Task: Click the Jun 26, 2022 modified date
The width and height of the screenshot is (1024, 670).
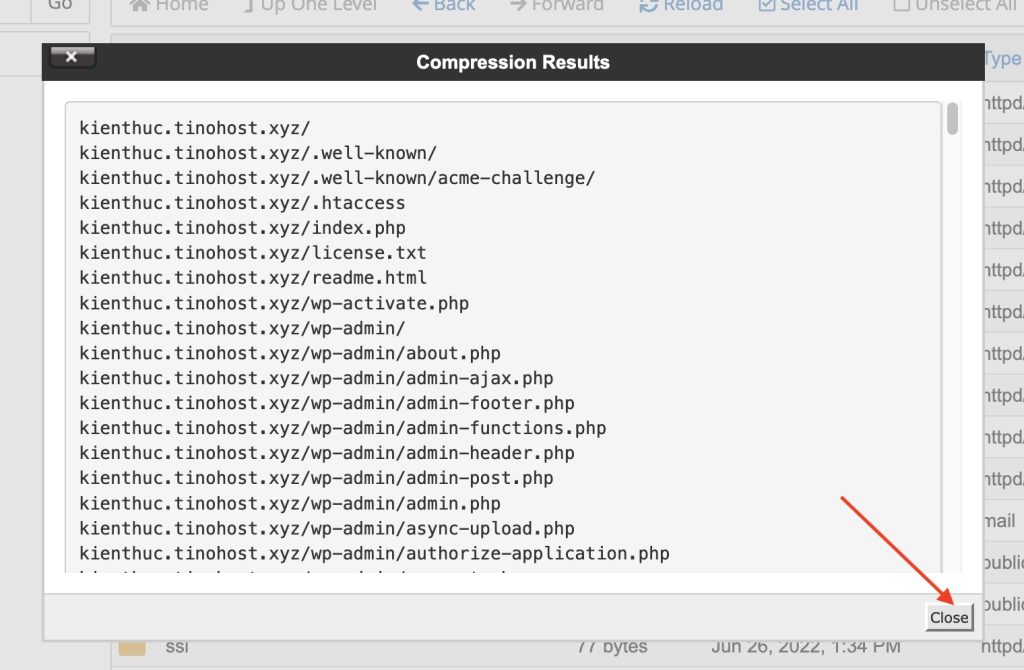Action: click(x=806, y=646)
